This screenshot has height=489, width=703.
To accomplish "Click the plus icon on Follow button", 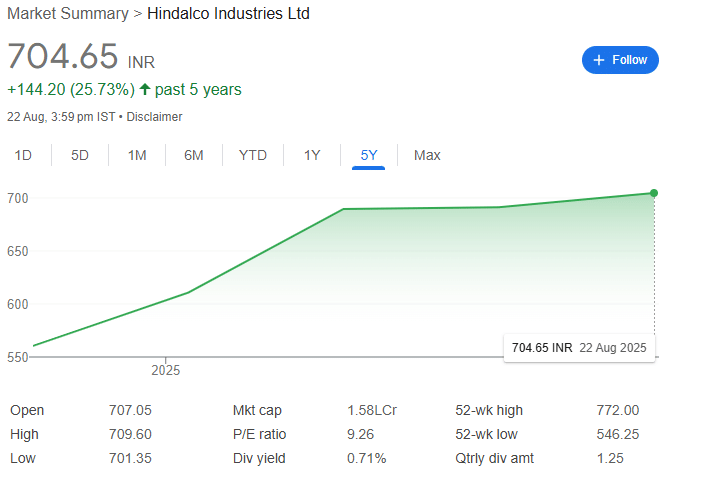I will point(599,60).
